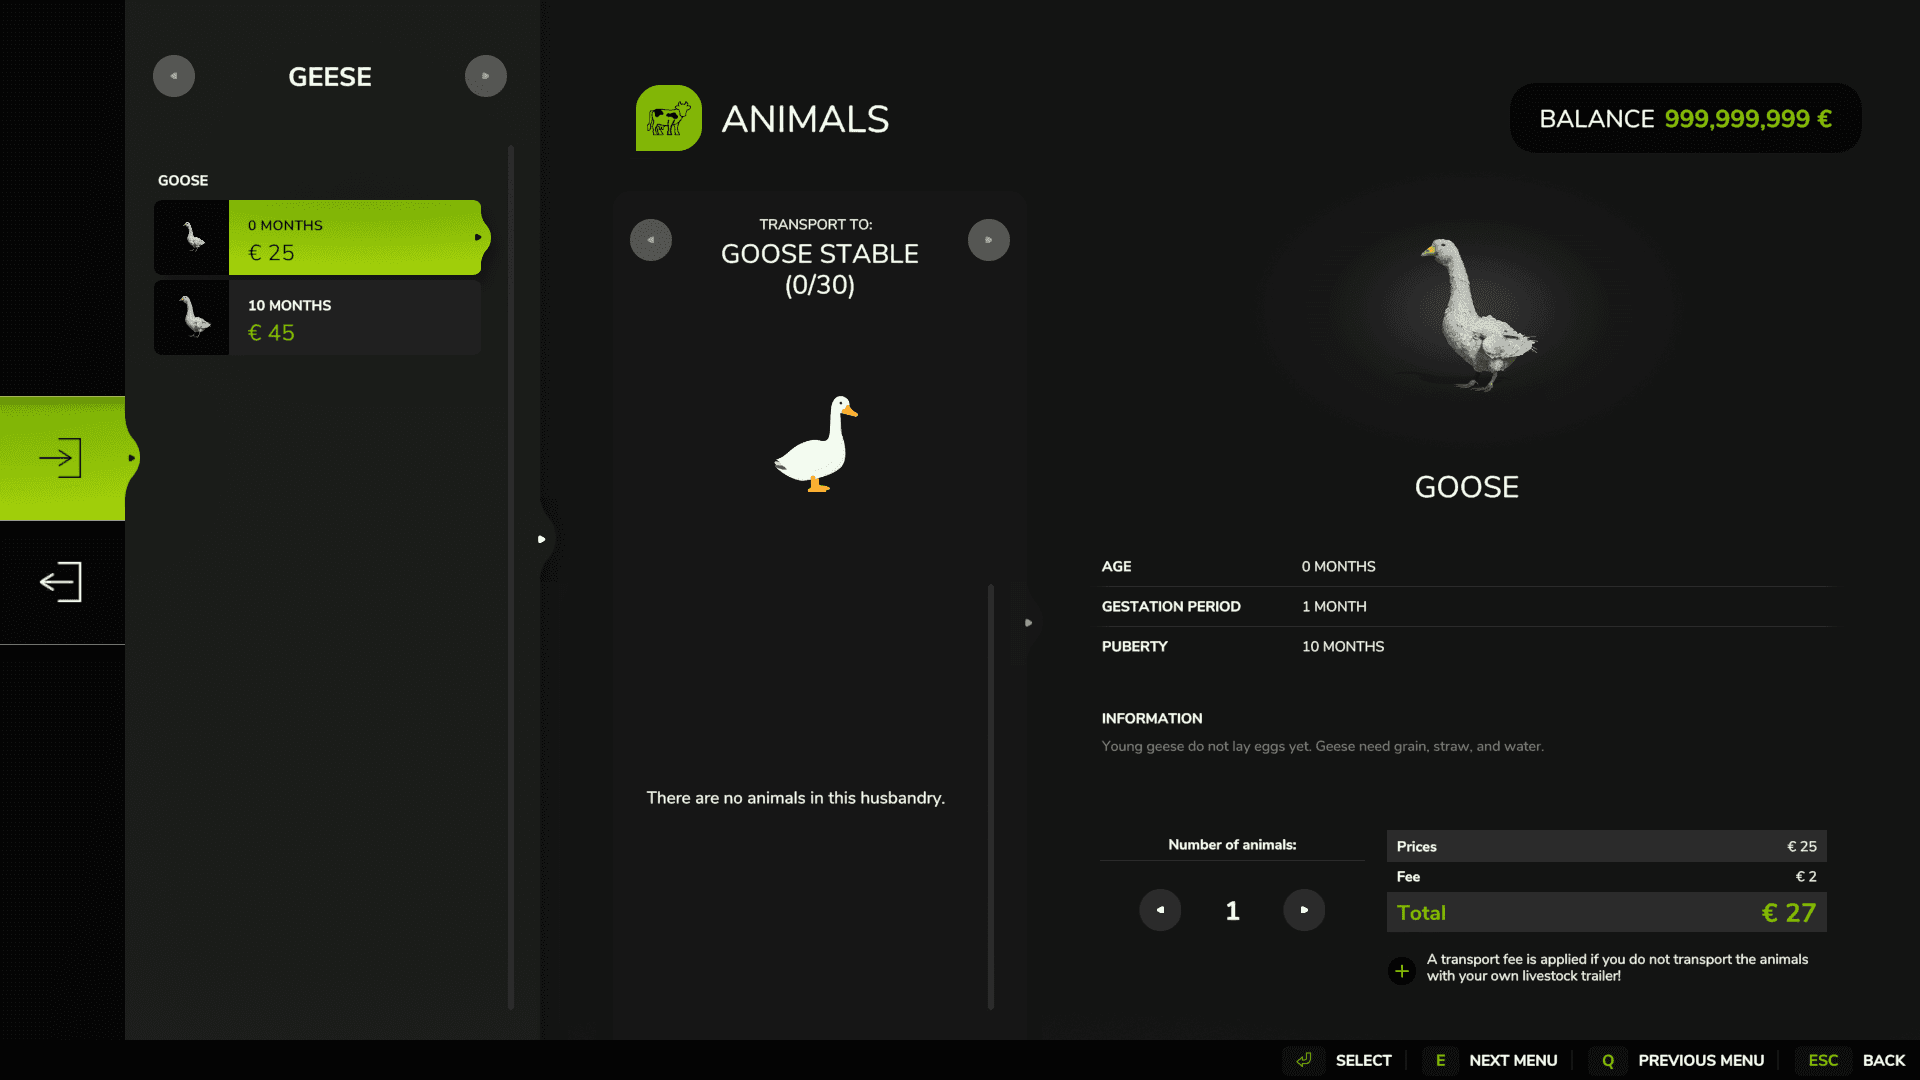The width and height of the screenshot is (1920, 1080).
Task: Click the animal list scrollbar
Action: (511, 578)
